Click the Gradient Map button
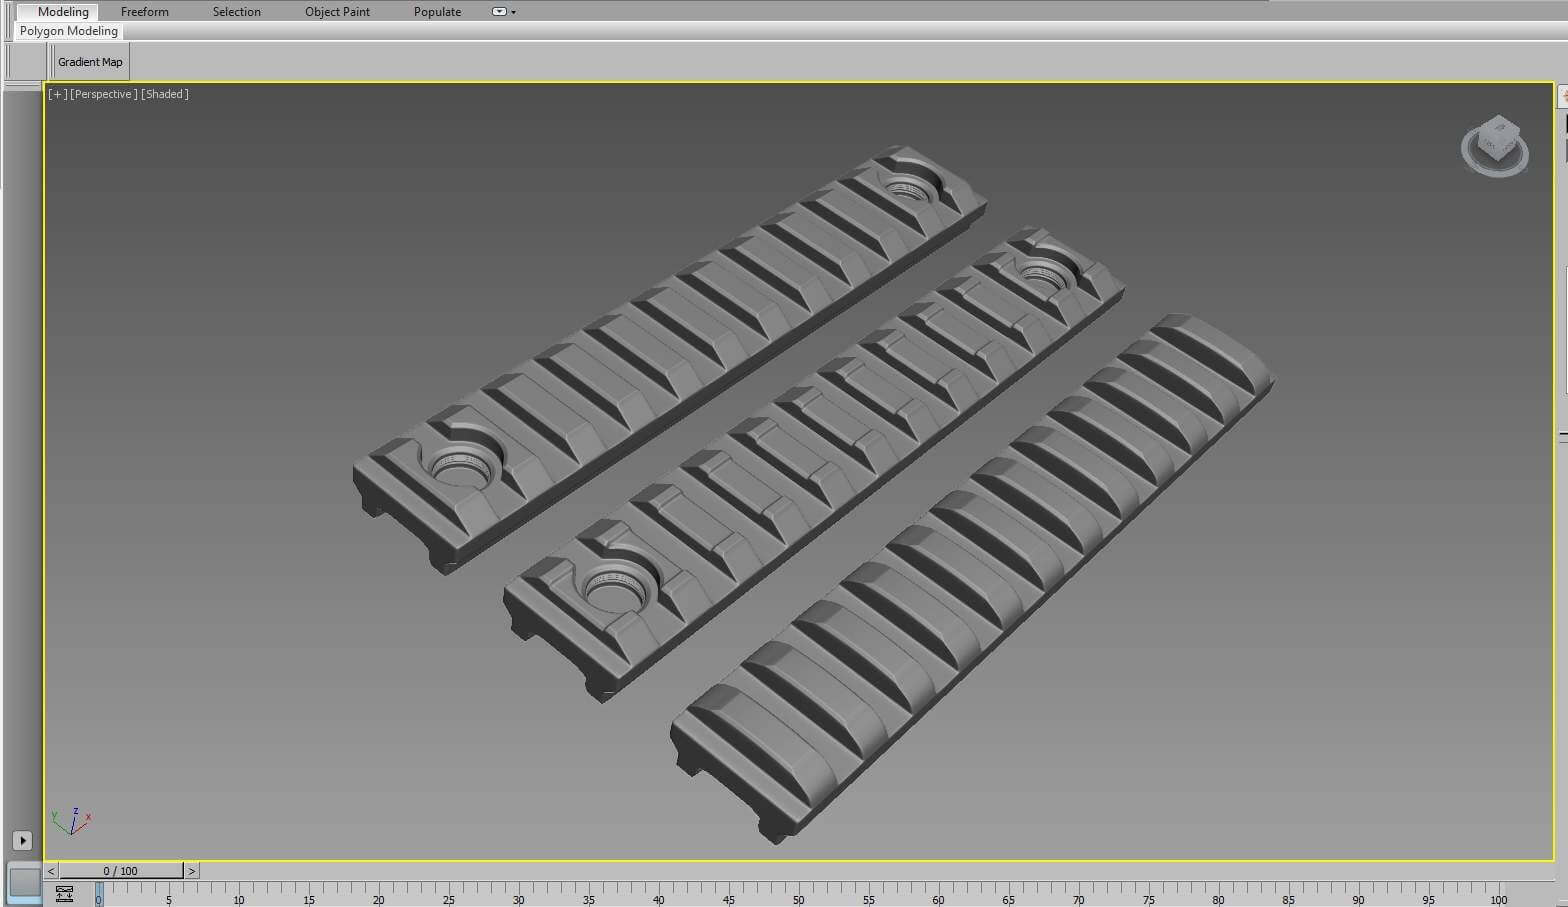The width and height of the screenshot is (1568, 907). tap(90, 62)
